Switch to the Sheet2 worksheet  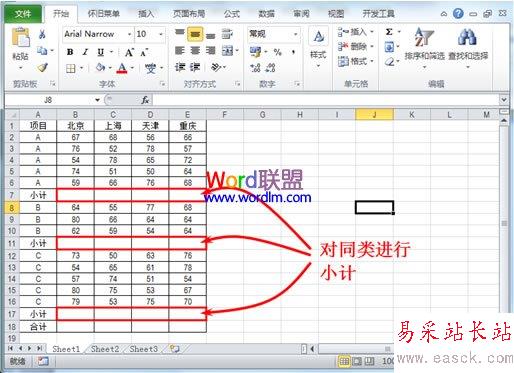click(x=105, y=349)
